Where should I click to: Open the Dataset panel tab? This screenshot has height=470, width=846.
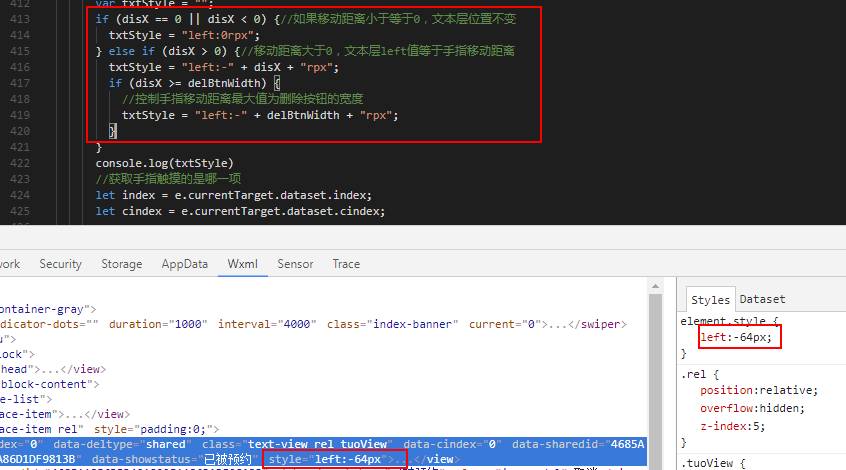pos(762,299)
